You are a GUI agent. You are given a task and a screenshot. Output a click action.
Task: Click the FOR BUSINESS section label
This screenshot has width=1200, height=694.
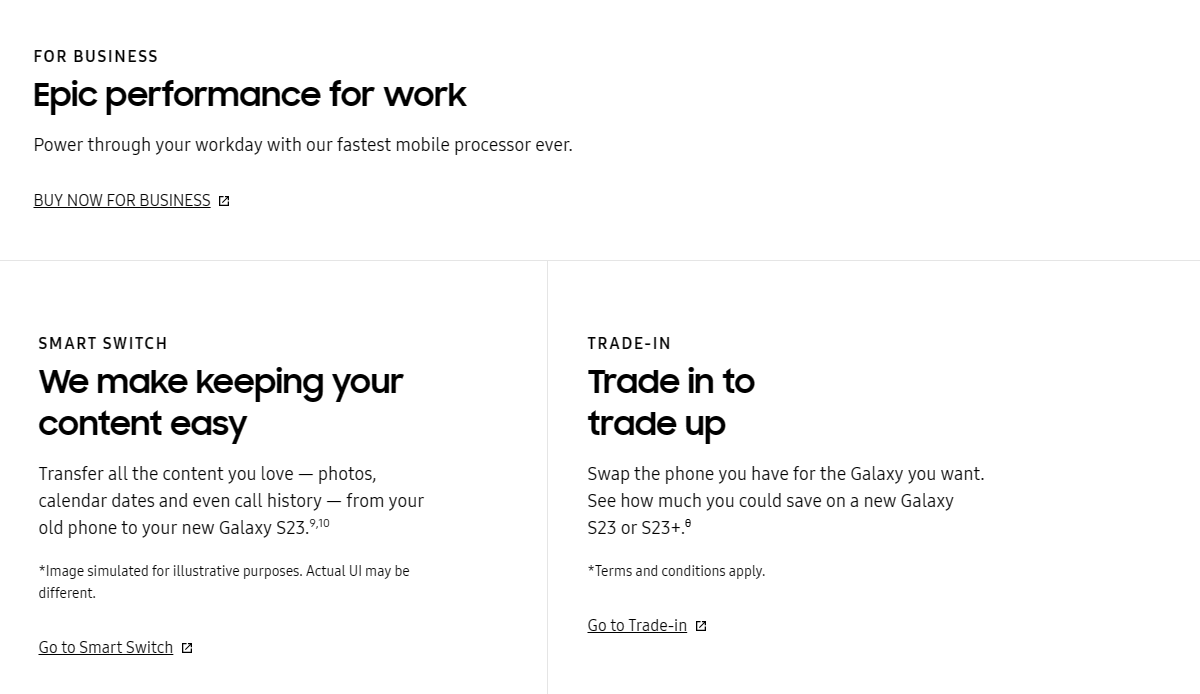[96, 56]
